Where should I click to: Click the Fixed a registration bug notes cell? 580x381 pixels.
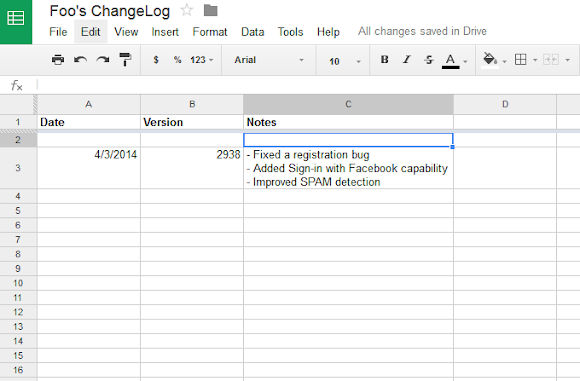pyautogui.click(x=348, y=168)
